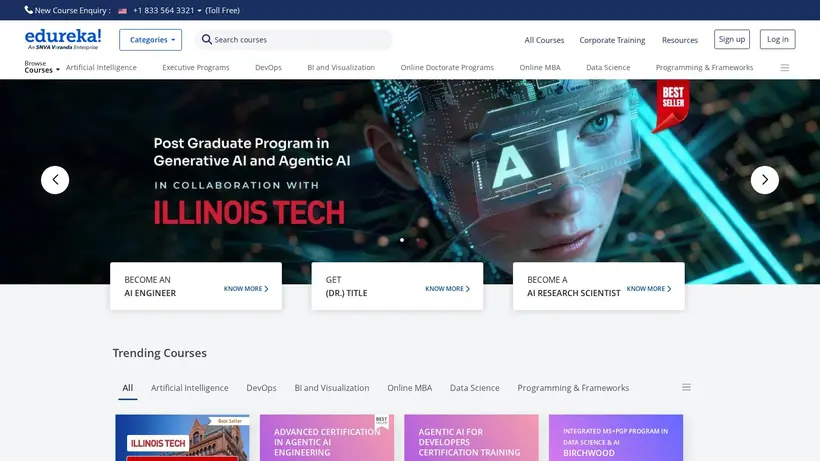The image size is (820, 461).
Task: Open Advanced Certification in Agentic AI Engineering card
Action: [x=327, y=437]
